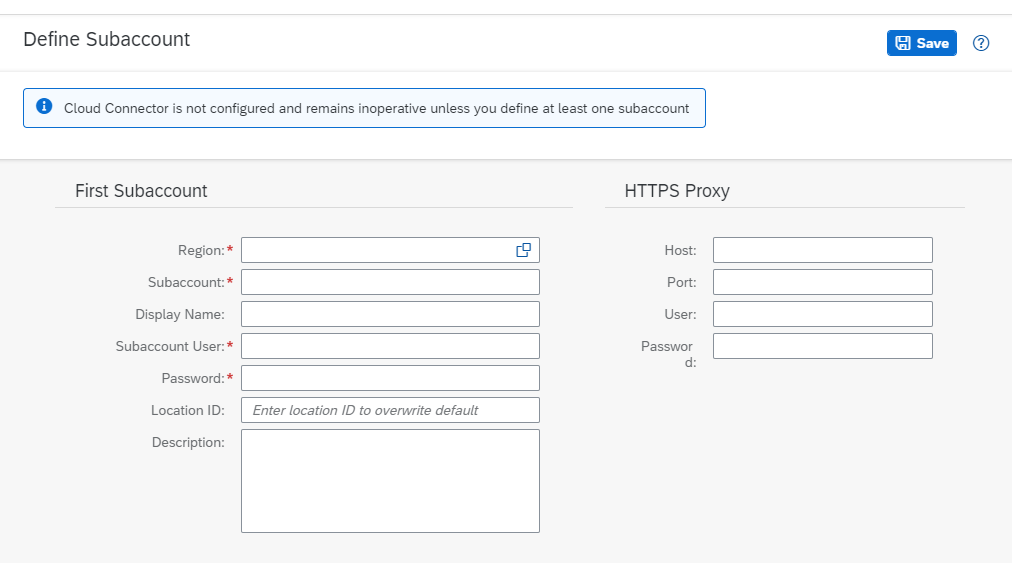Open the help question mark icon
Screen dimensions: 1012x563
coord(980,43)
